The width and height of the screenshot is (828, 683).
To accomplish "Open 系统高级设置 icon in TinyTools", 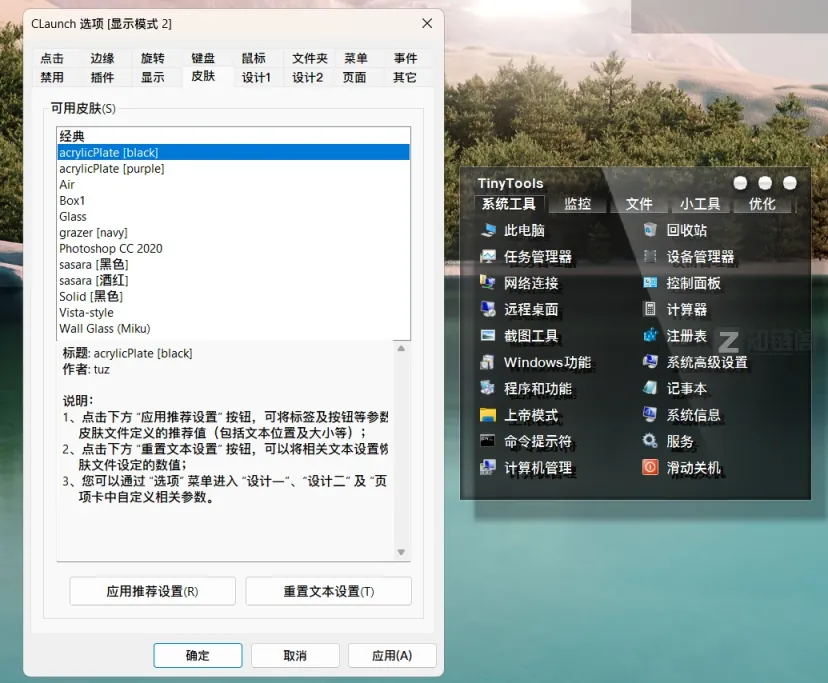I will click(650, 362).
